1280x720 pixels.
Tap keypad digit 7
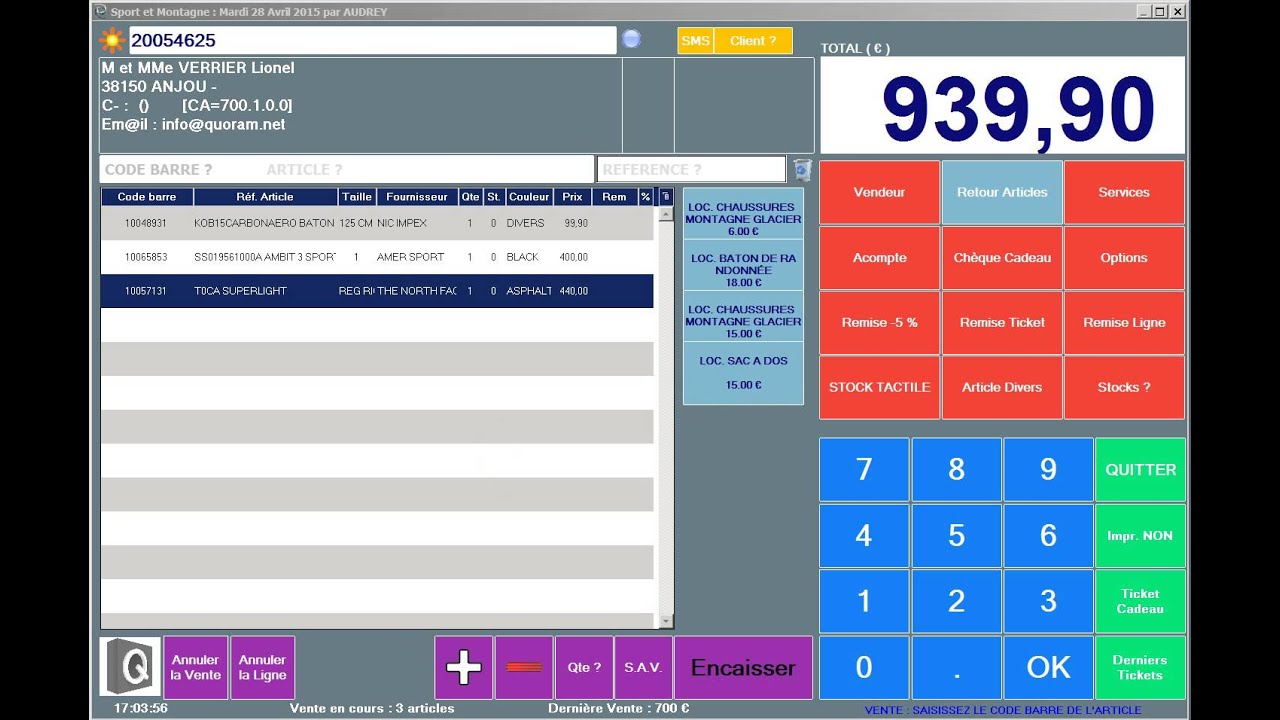[864, 469]
